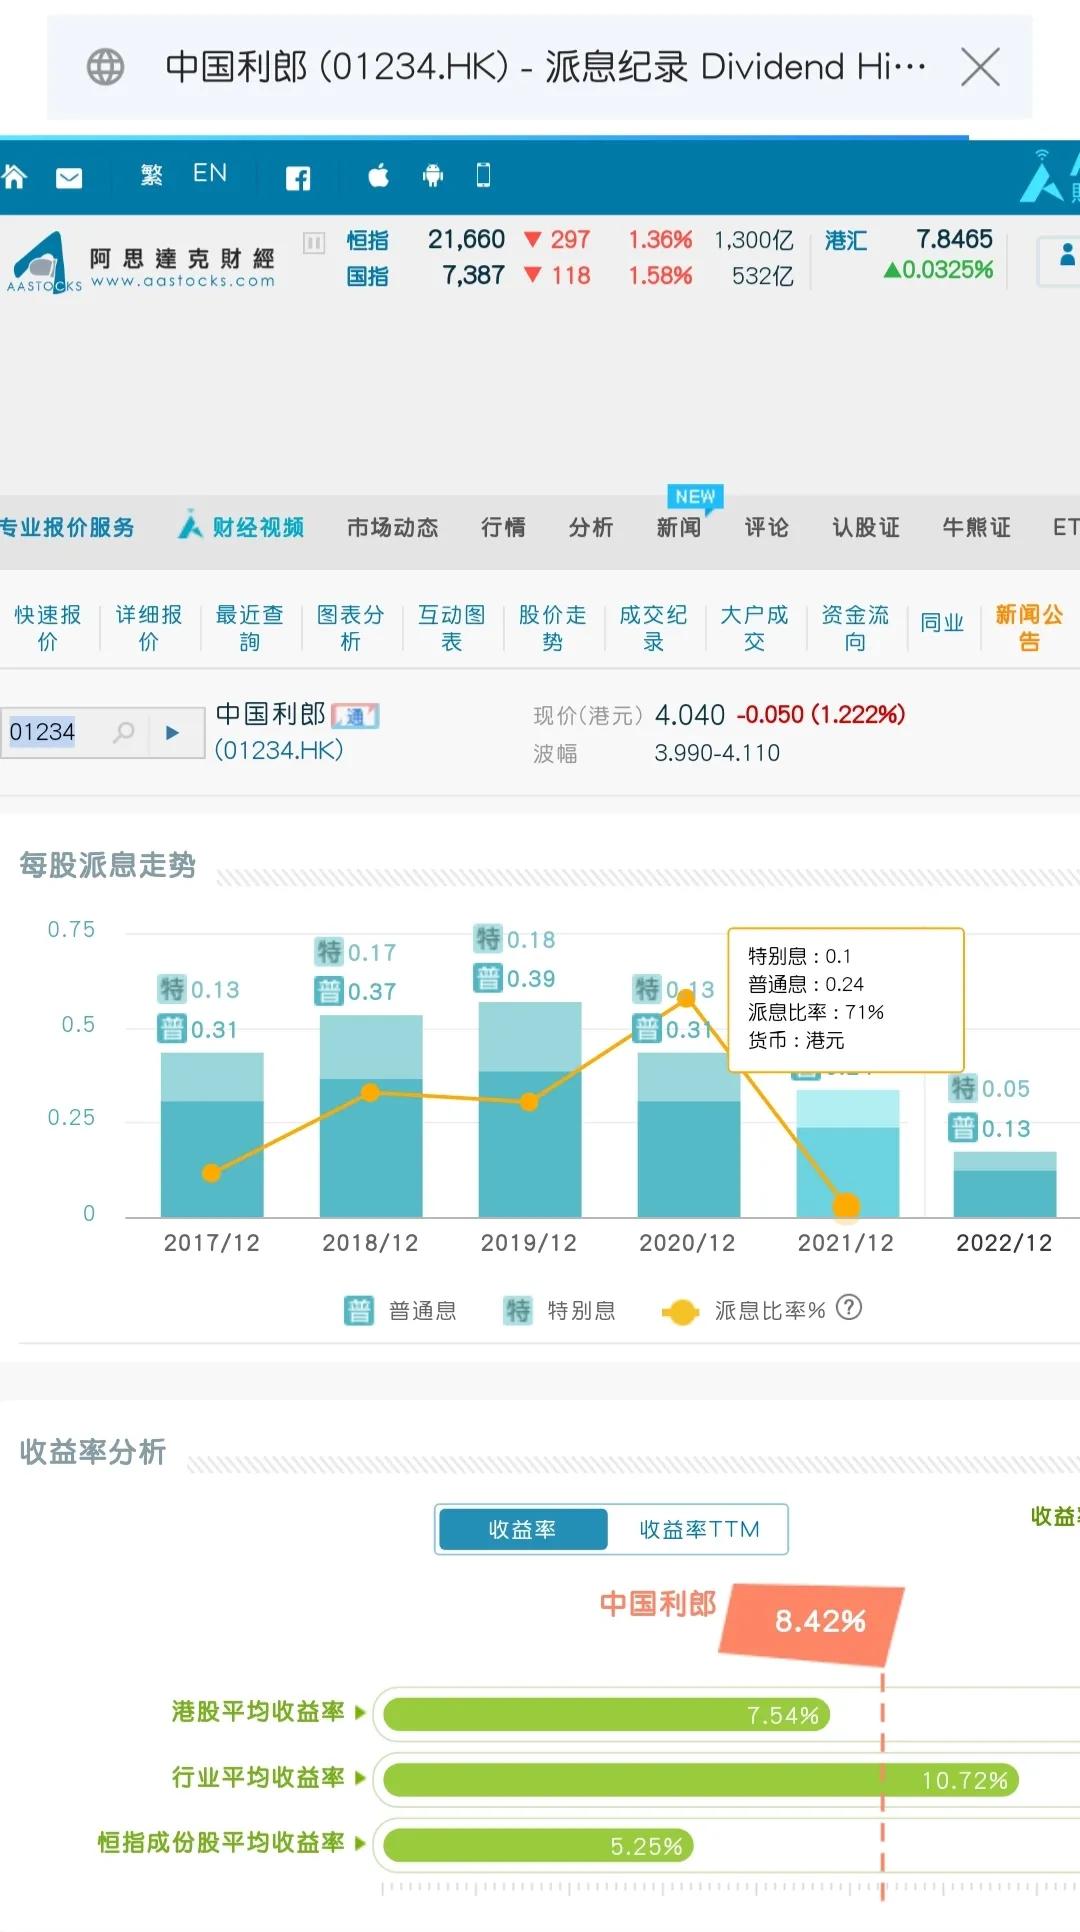Click the 2019/12 dividend bar
Screen dimensions: 1080x1932
coord(530,1109)
